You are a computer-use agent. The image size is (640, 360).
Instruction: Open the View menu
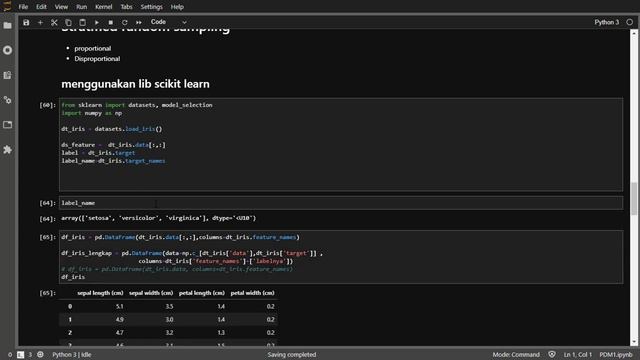click(x=61, y=7)
